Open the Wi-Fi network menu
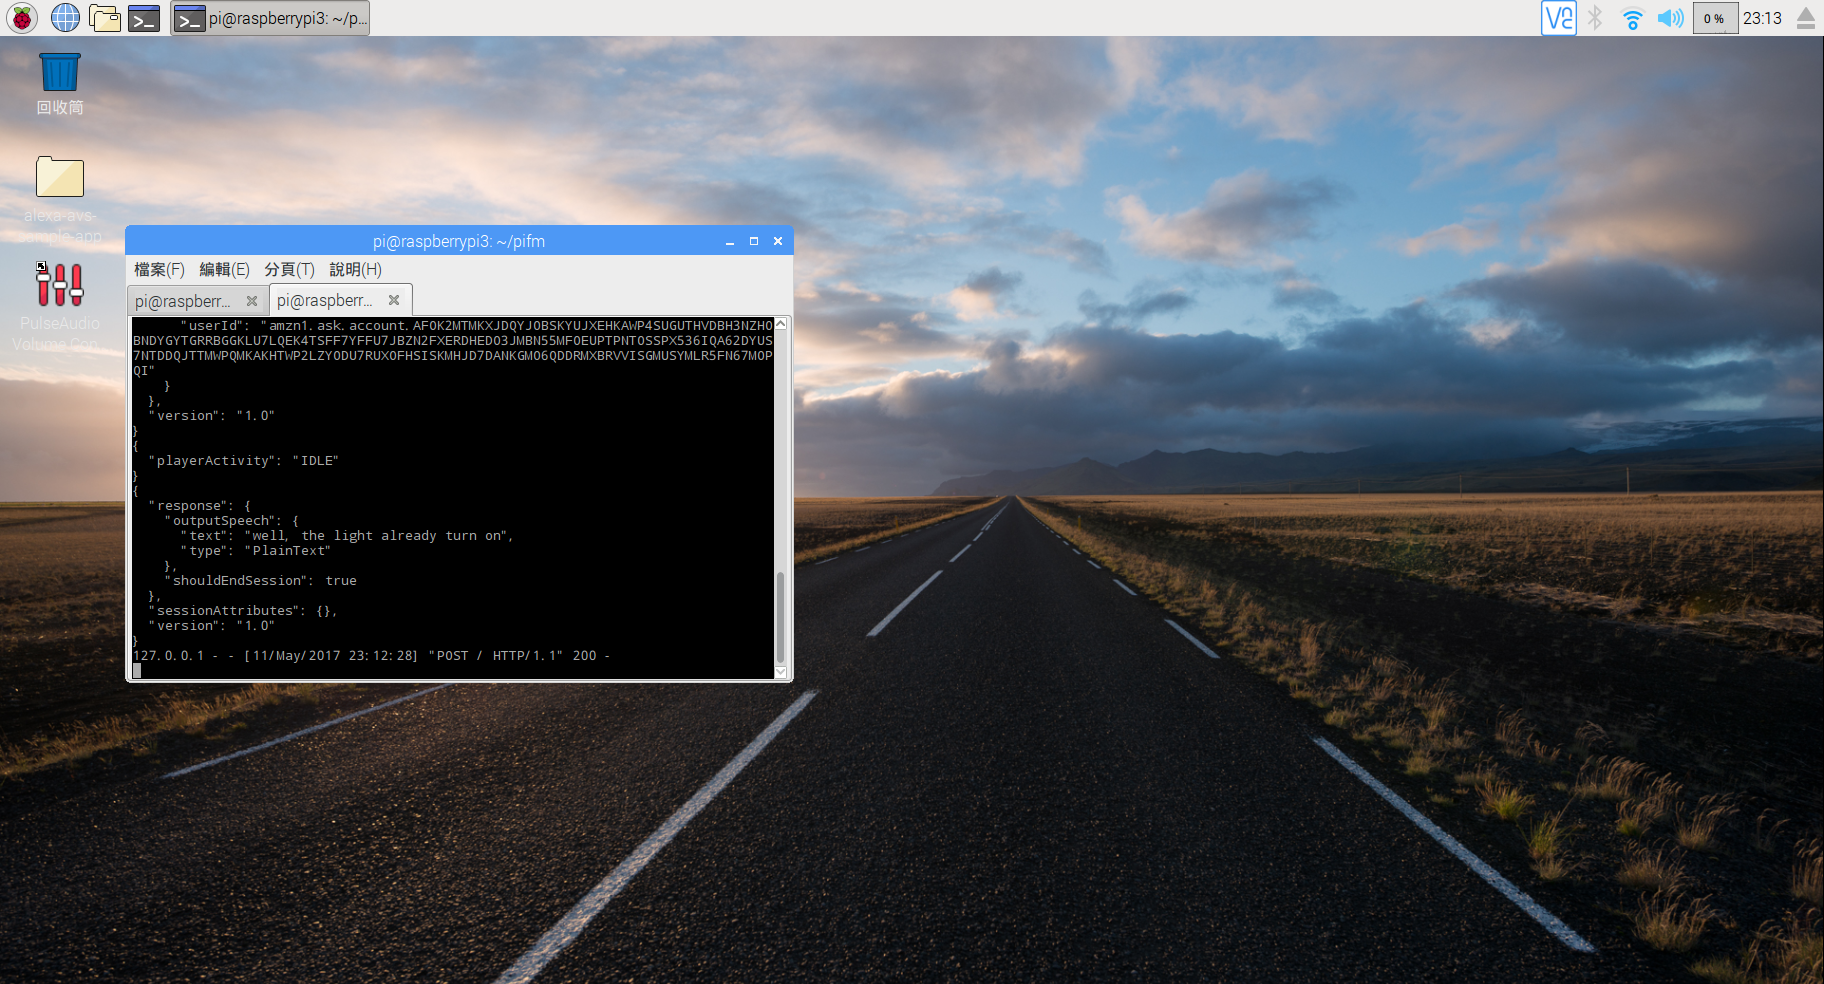 pos(1632,18)
